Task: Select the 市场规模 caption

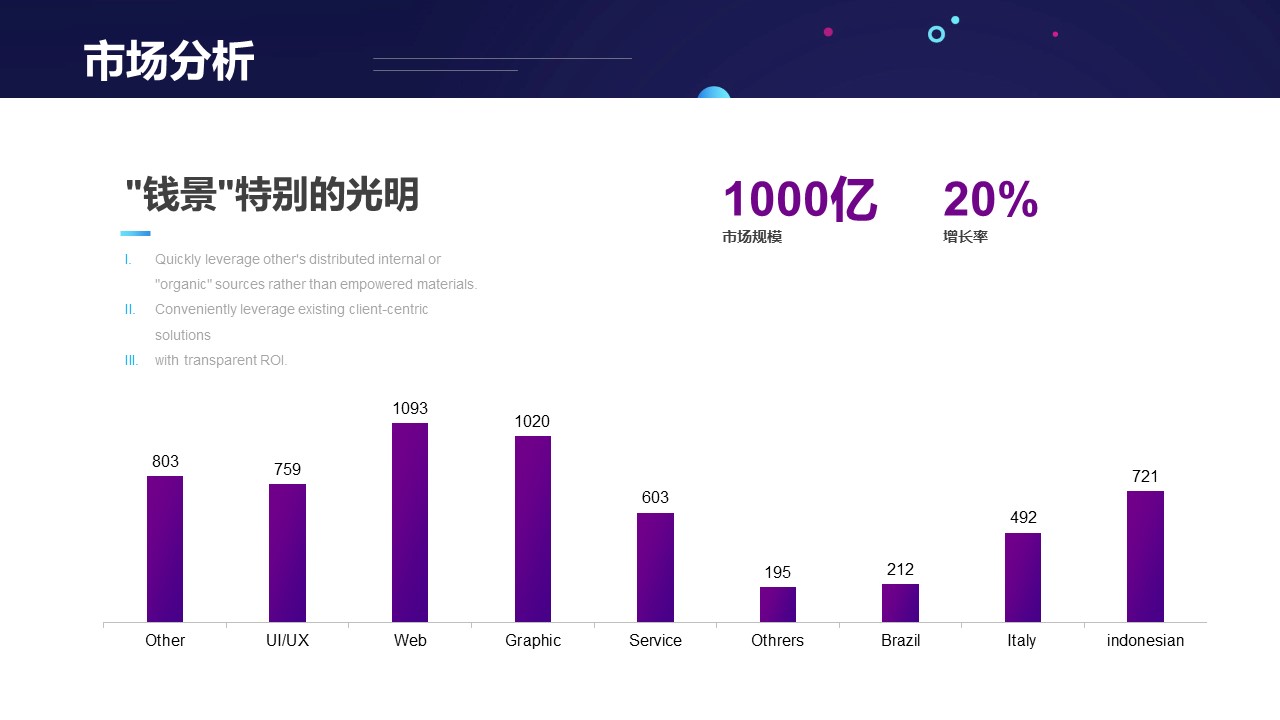Action: coord(752,237)
